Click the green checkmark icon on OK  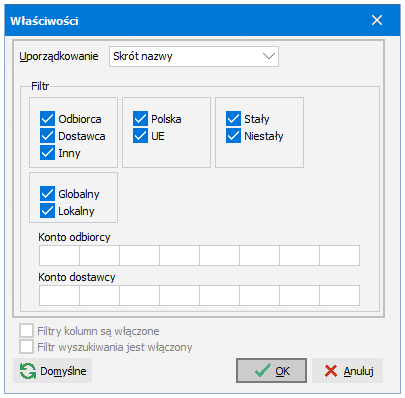pos(263,370)
